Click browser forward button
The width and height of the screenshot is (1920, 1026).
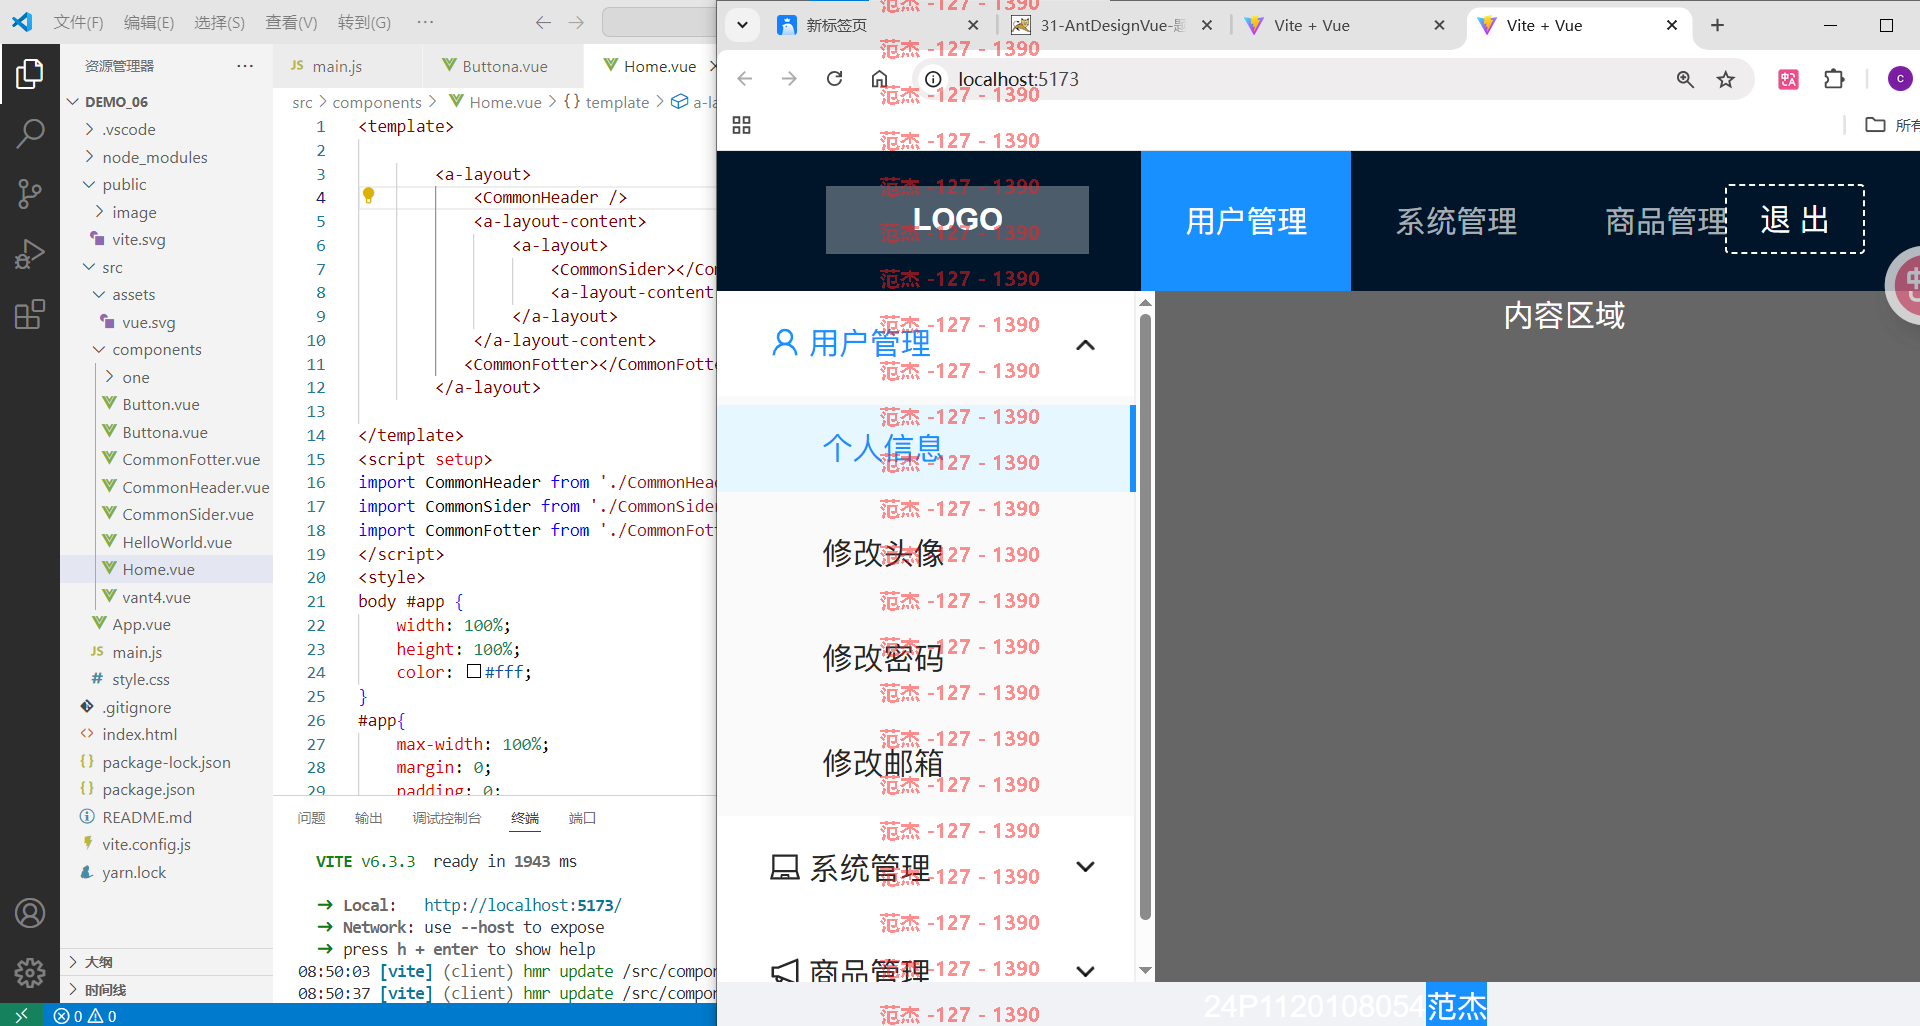[x=789, y=79]
